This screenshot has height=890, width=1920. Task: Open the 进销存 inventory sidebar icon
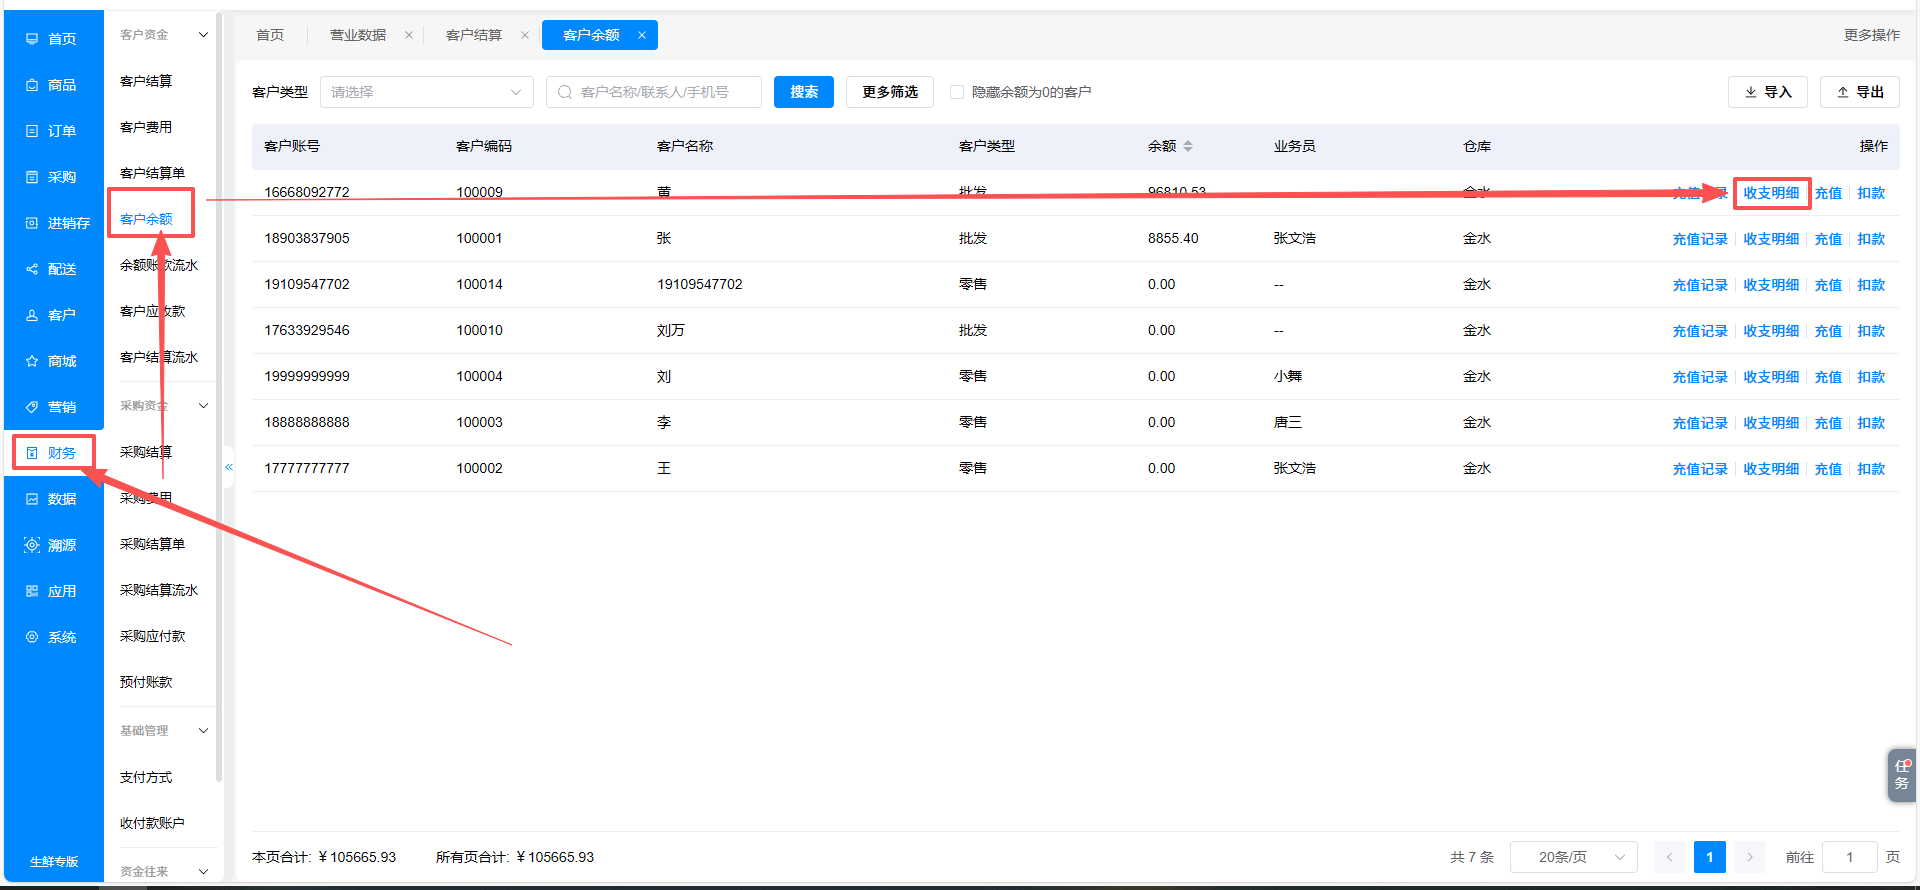pos(32,223)
